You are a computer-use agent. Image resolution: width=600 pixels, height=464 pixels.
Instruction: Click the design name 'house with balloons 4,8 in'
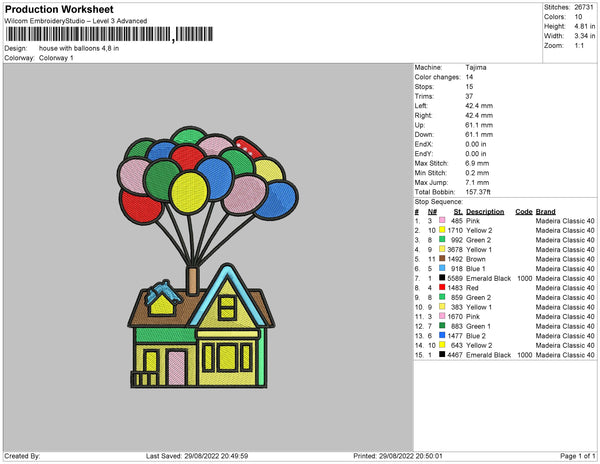[x=79, y=49]
